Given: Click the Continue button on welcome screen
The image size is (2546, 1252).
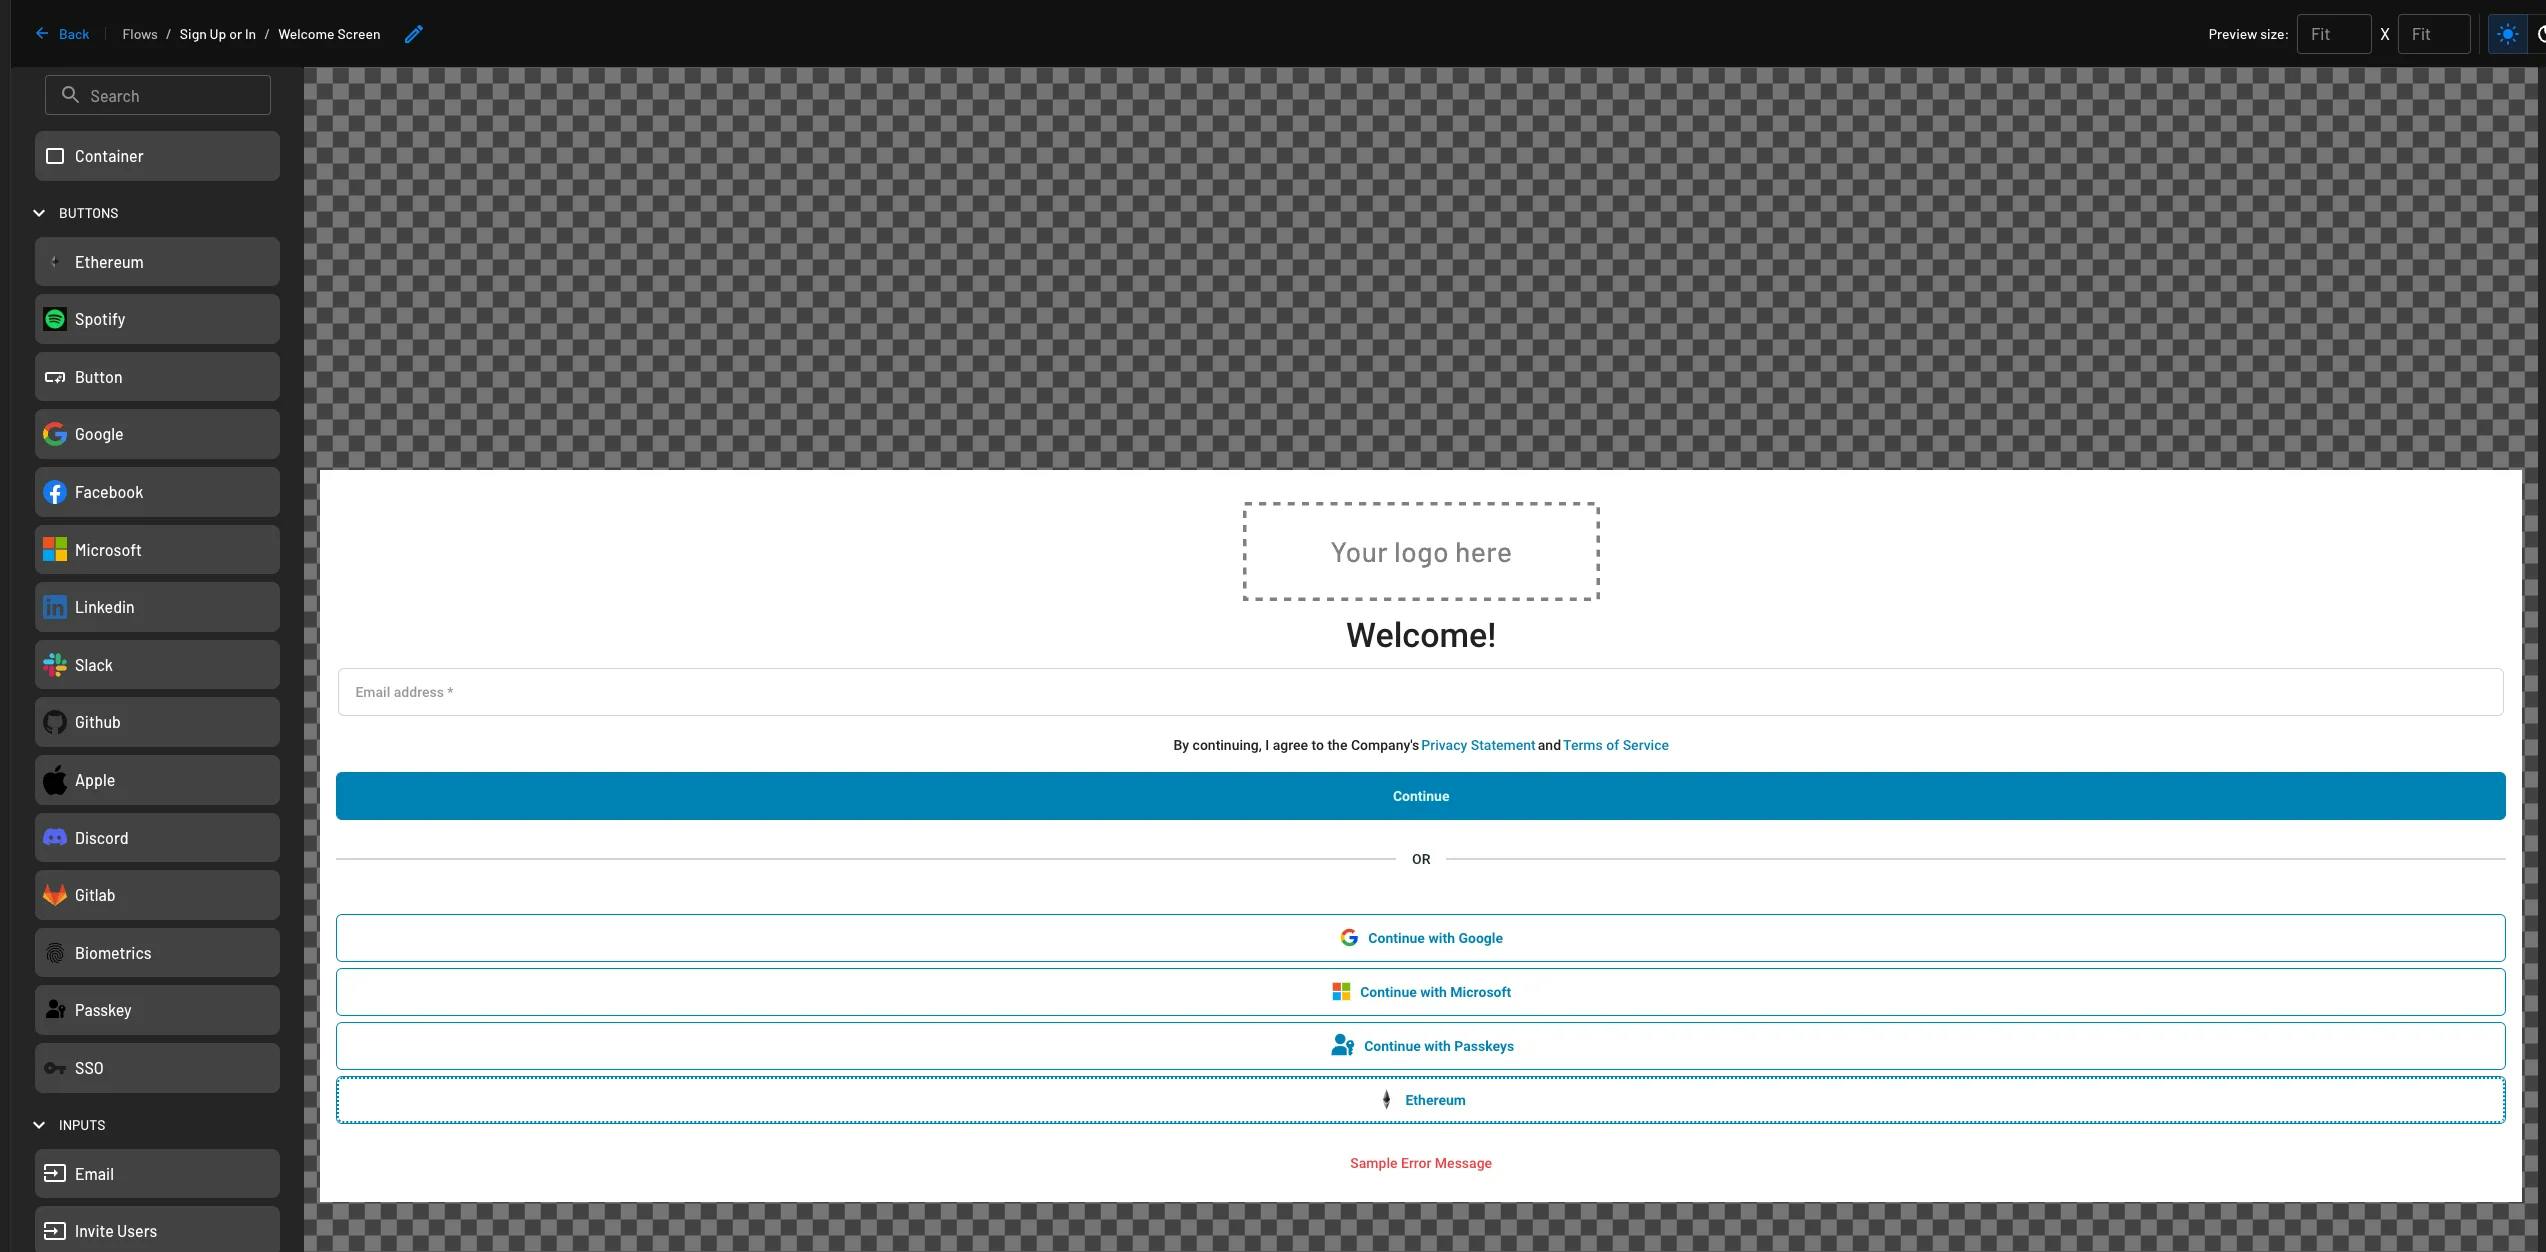Looking at the screenshot, I should [1421, 796].
